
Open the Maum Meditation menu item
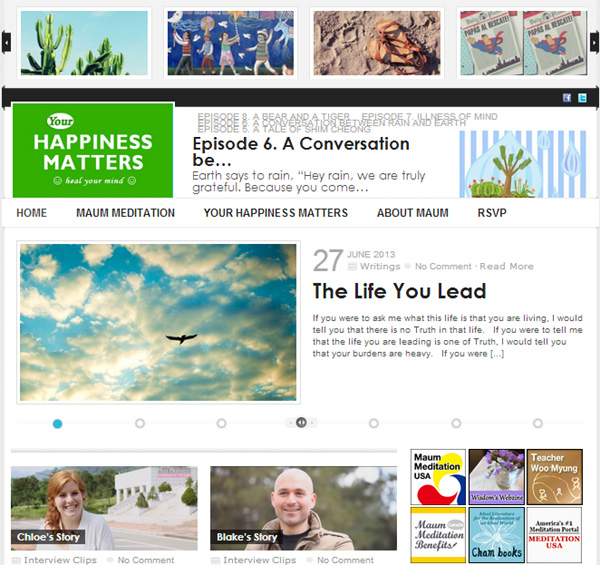126,213
